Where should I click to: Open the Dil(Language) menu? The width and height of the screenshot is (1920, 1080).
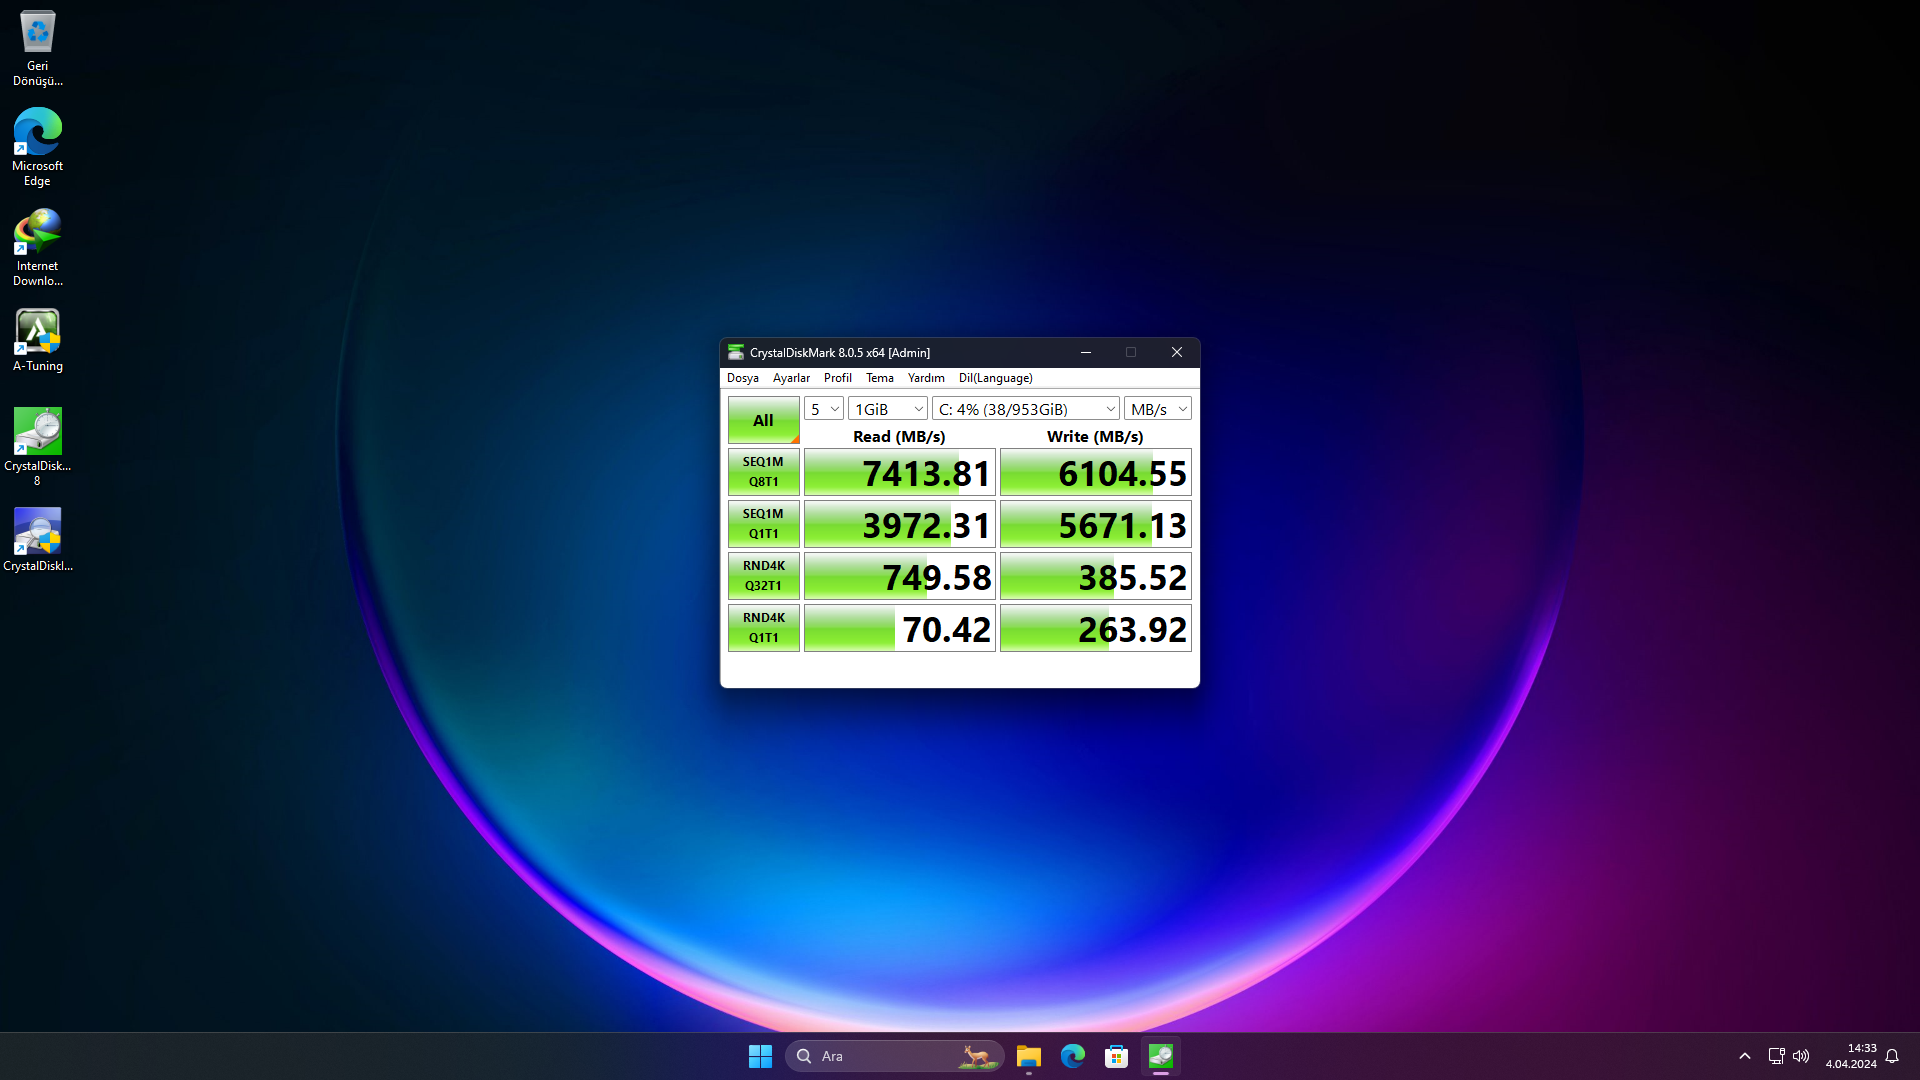coord(995,378)
